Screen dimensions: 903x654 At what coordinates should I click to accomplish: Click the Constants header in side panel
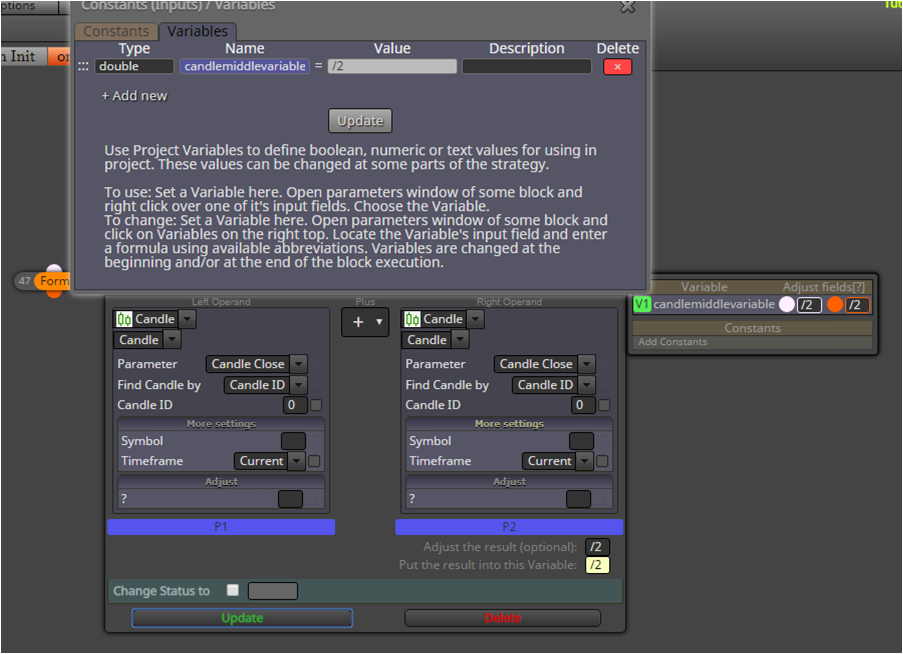tap(752, 328)
